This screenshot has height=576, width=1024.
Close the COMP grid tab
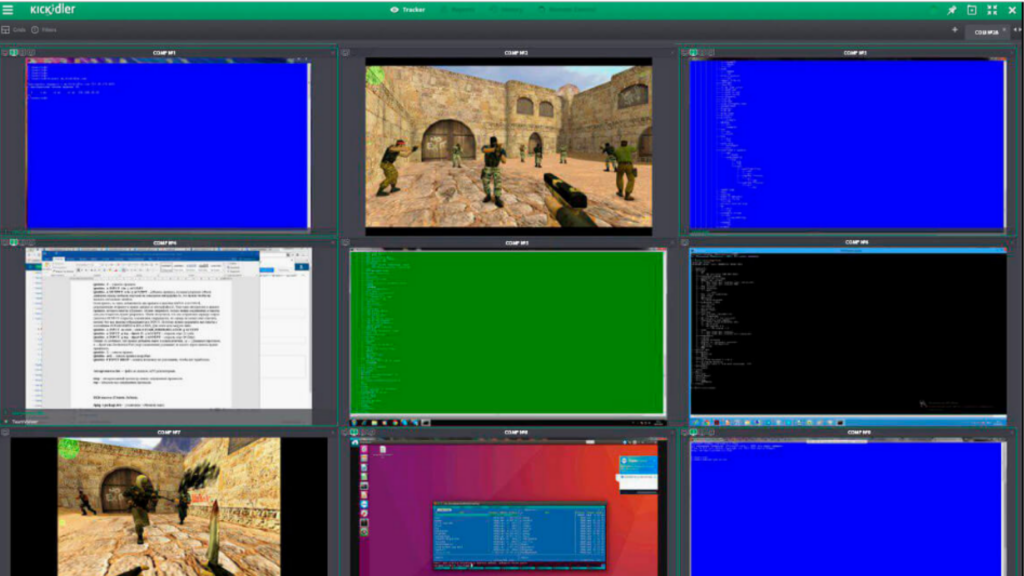[x=1004, y=30]
